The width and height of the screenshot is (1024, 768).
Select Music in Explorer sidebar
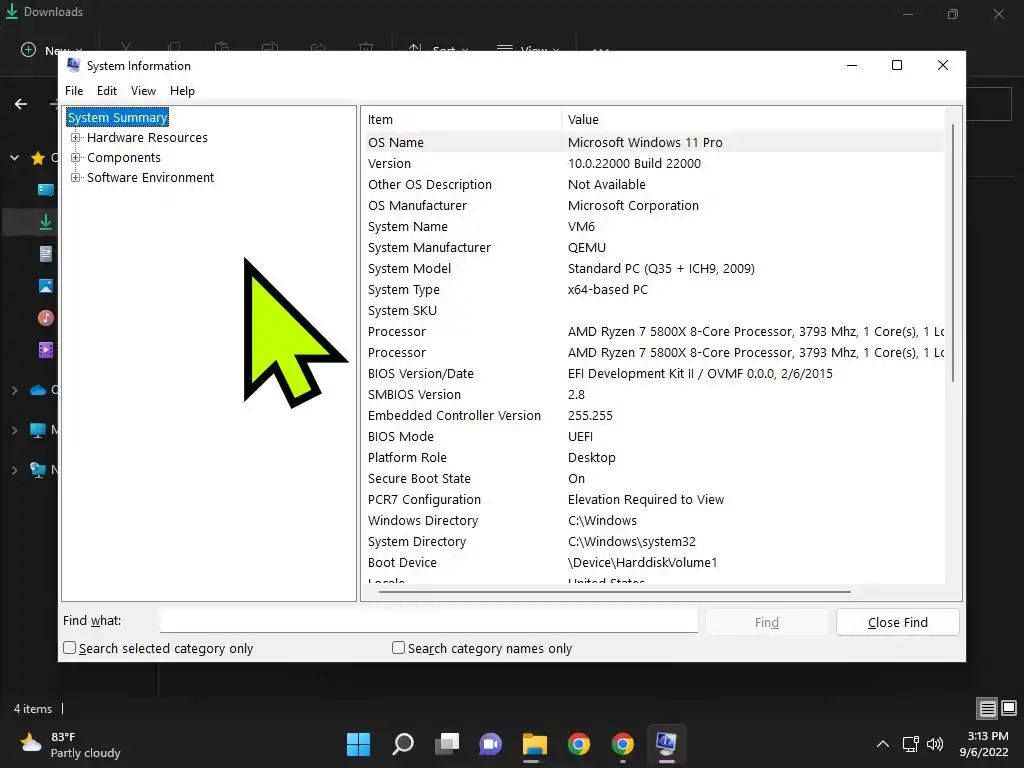[x=46, y=318]
